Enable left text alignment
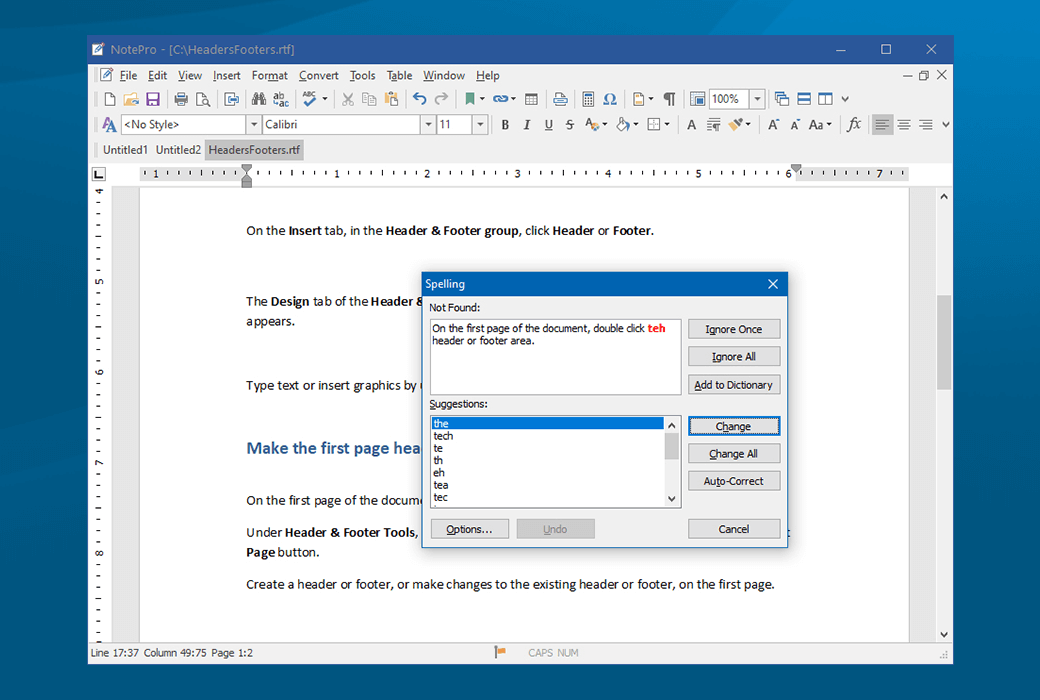This screenshot has width=1040, height=700. coord(882,125)
